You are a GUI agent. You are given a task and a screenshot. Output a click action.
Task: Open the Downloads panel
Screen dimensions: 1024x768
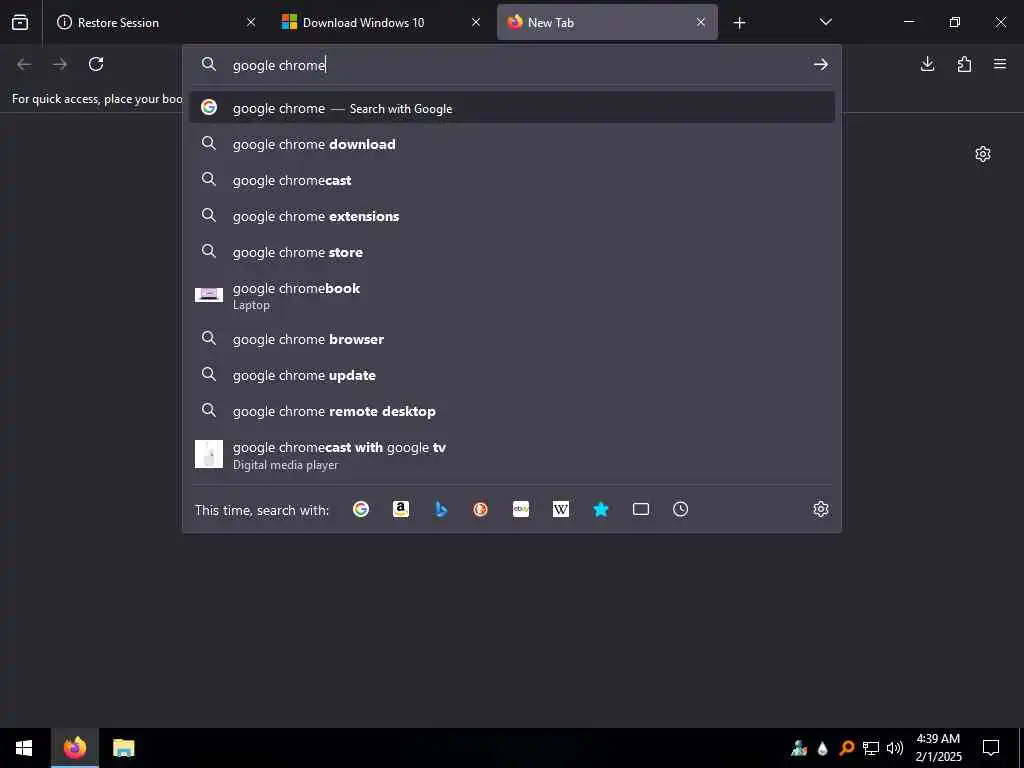click(x=927, y=64)
